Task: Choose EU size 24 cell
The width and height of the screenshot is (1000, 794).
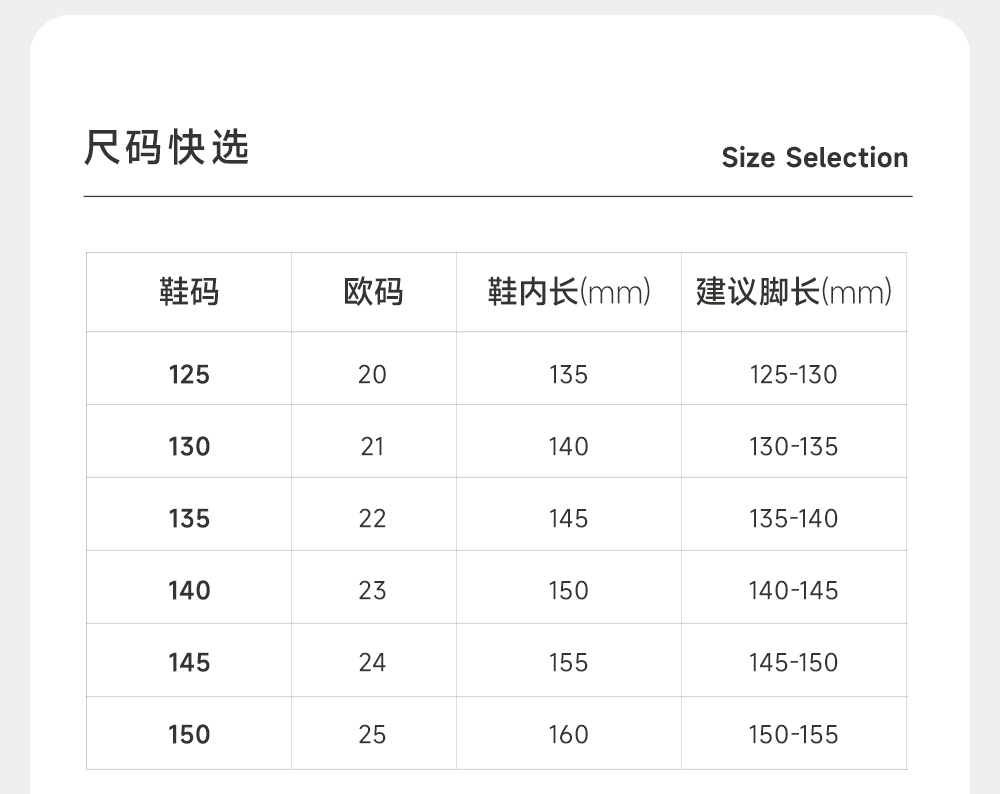Action: point(372,662)
